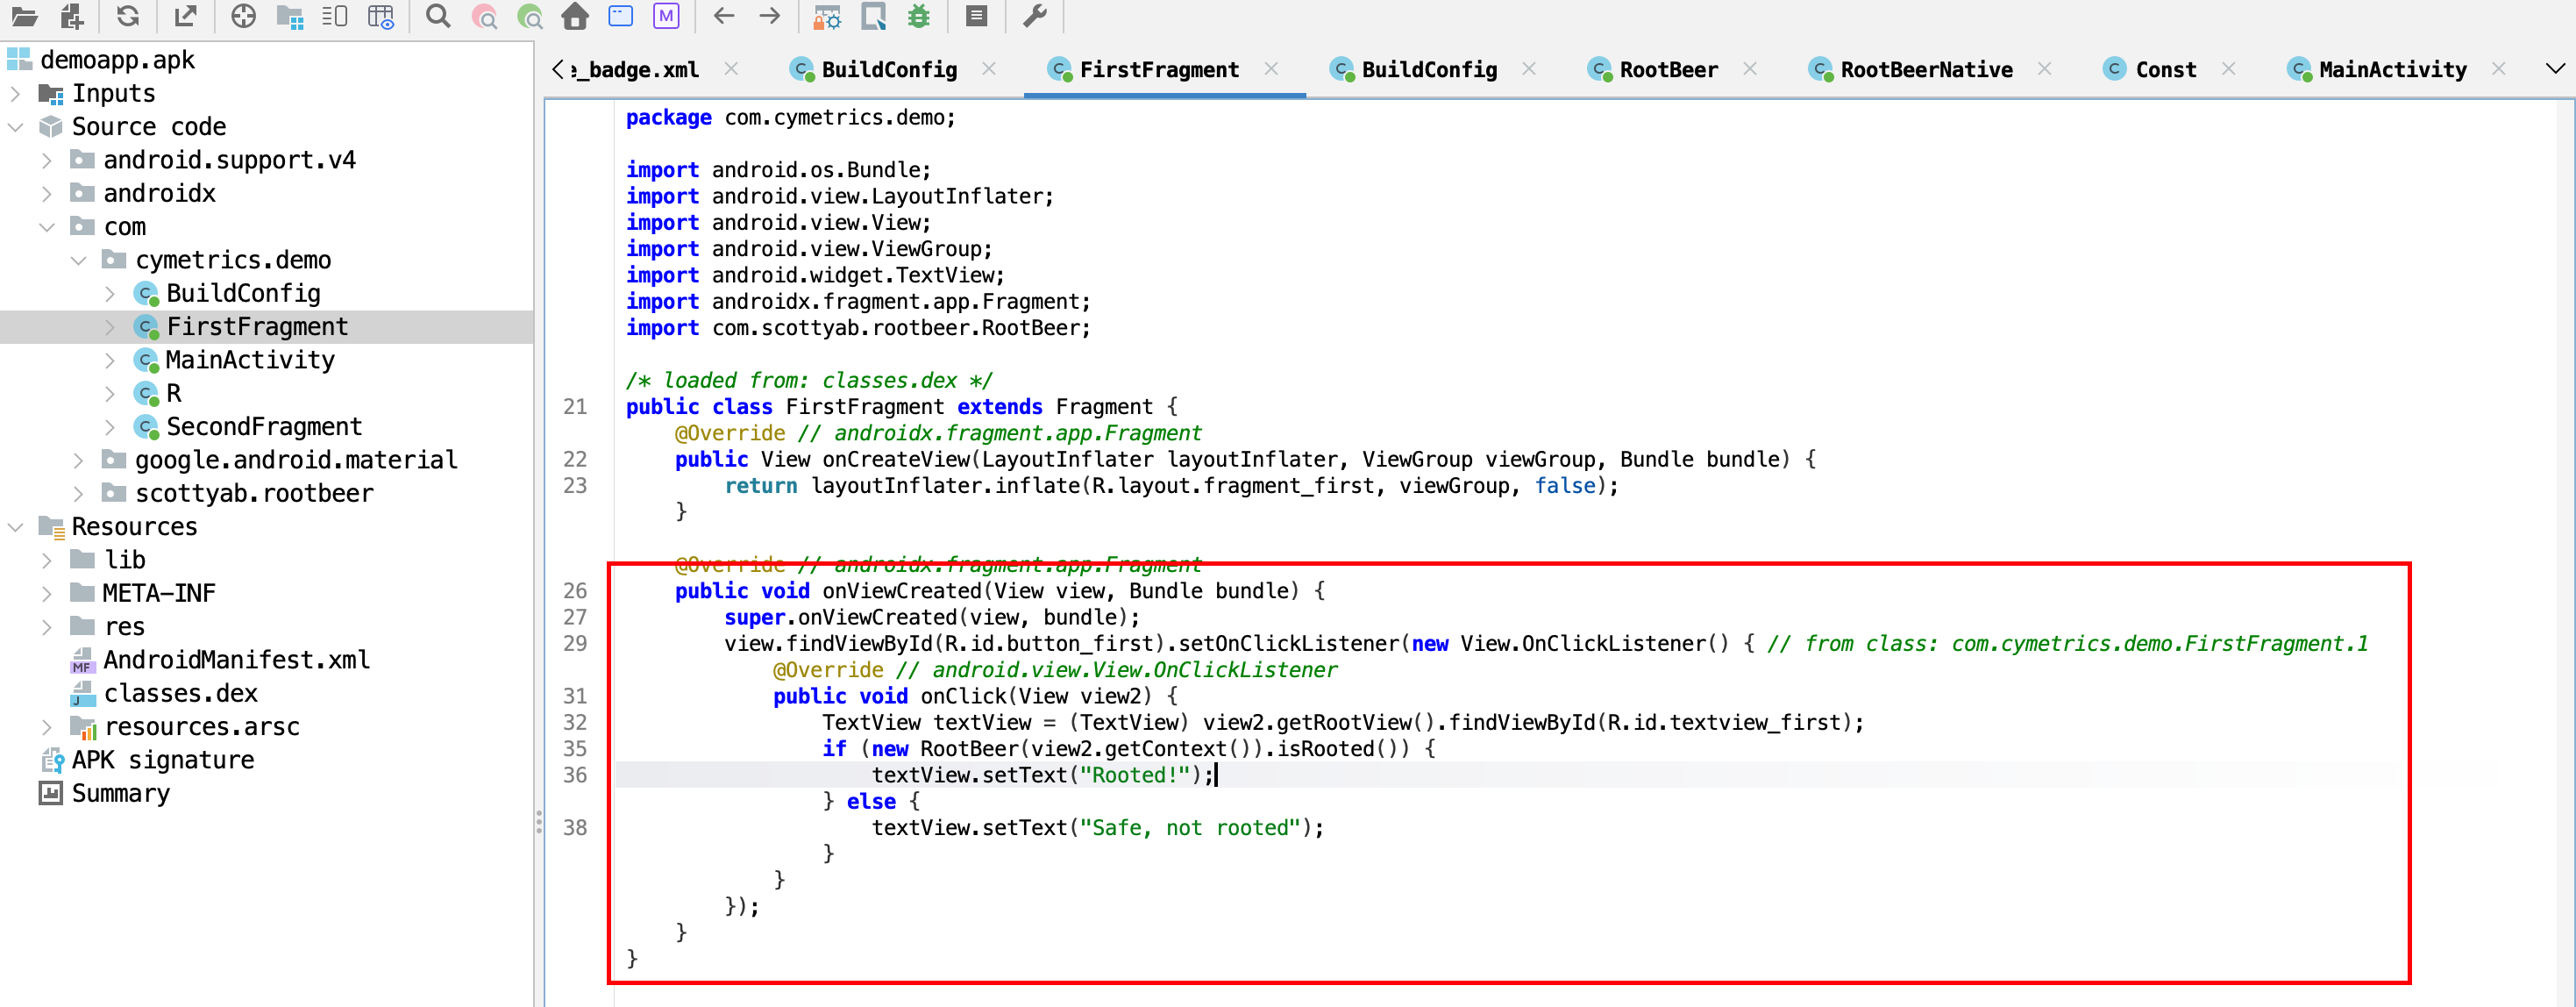
Task: Start the debugger with the green bug icon
Action: [x=918, y=16]
